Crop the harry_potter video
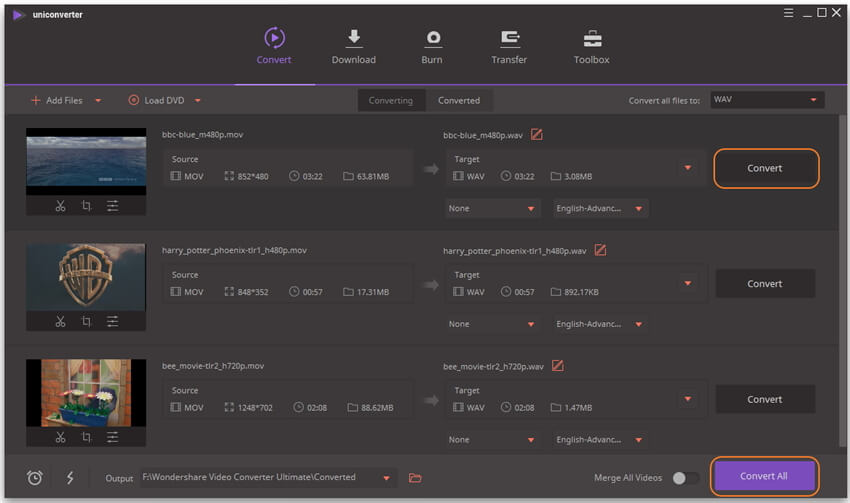850x503 pixels. click(86, 321)
